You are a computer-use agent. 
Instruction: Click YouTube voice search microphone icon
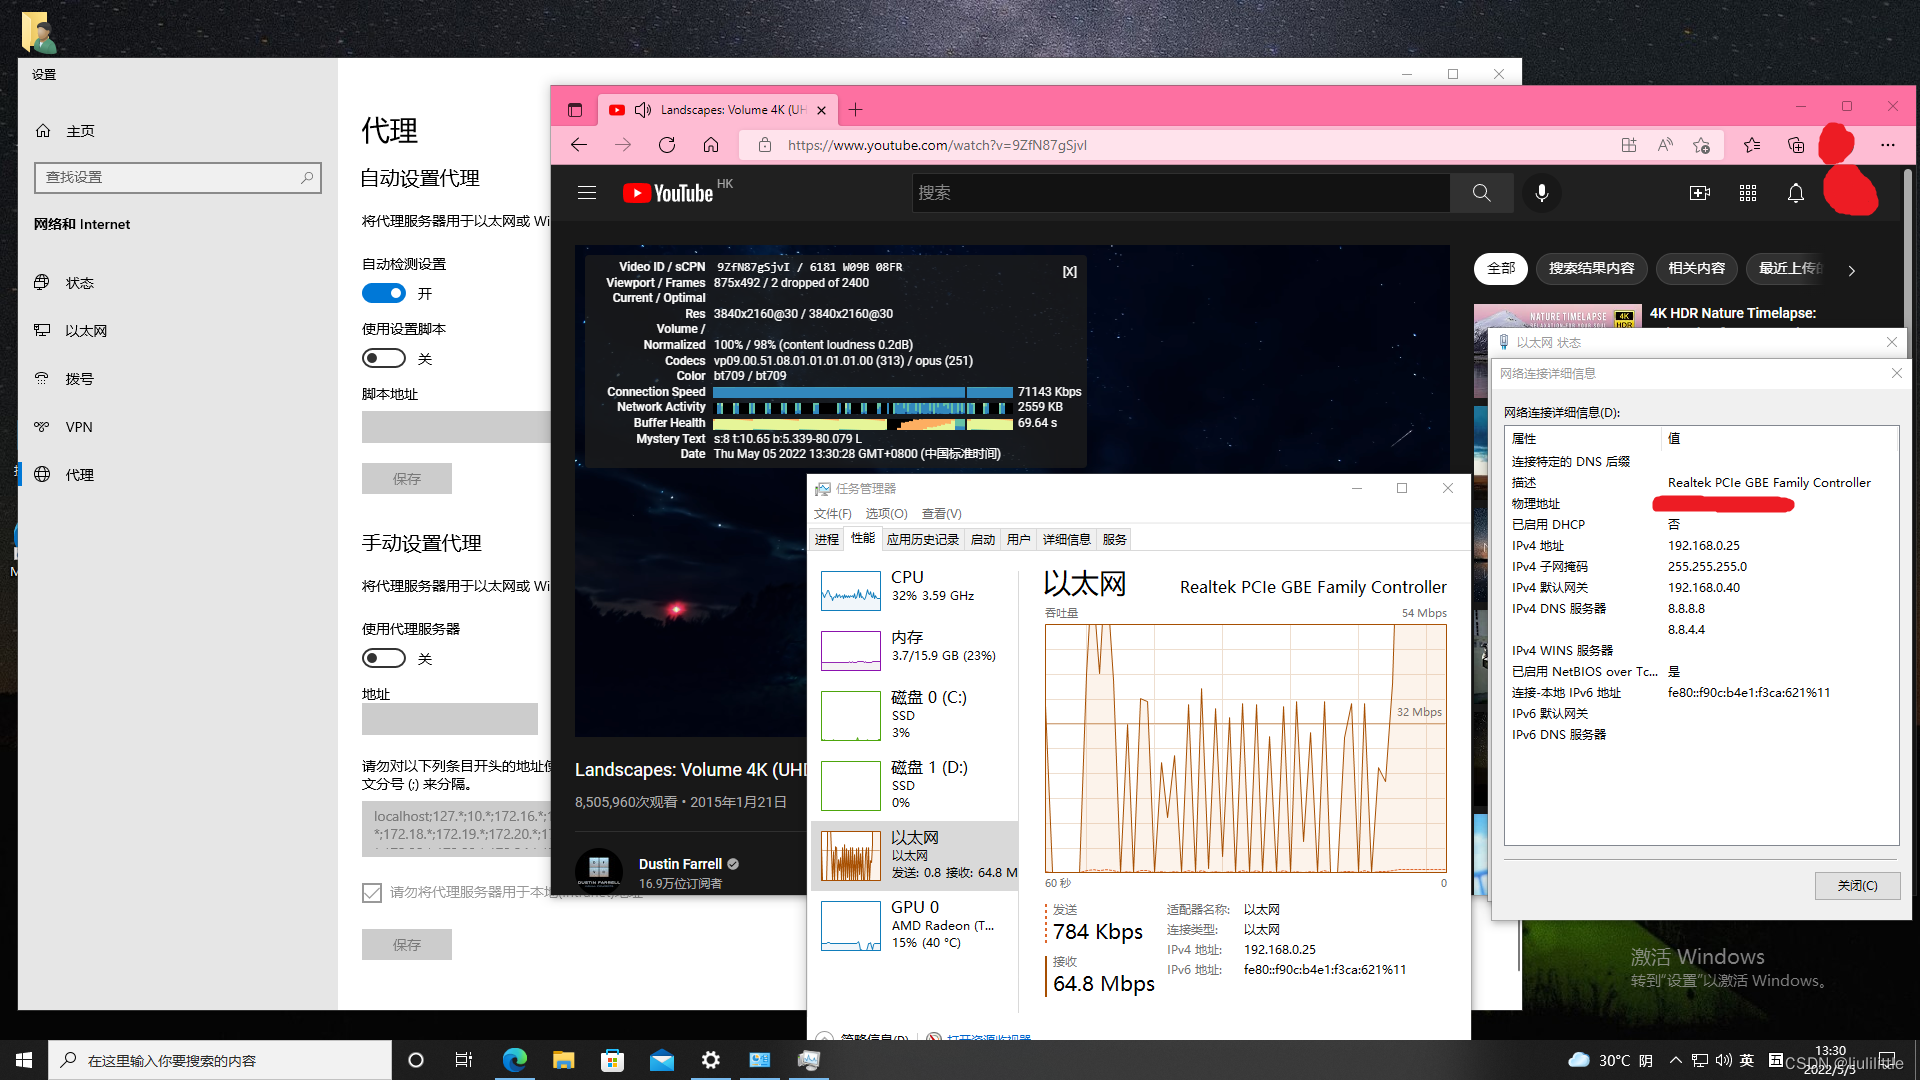(x=1541, y=193)
